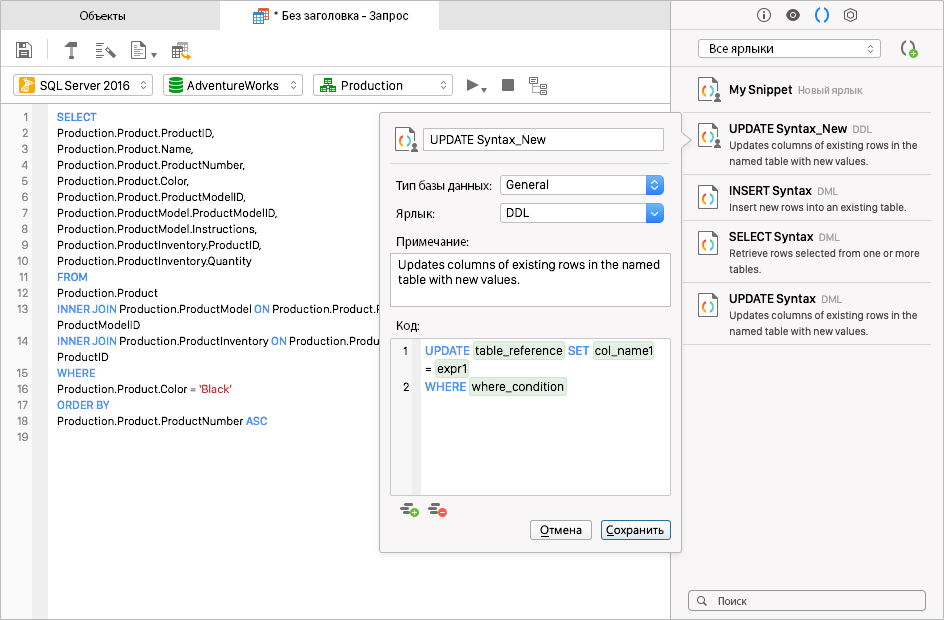Open the Production schema dropdown
Viewport: 944px width, 620px height.
383,85
